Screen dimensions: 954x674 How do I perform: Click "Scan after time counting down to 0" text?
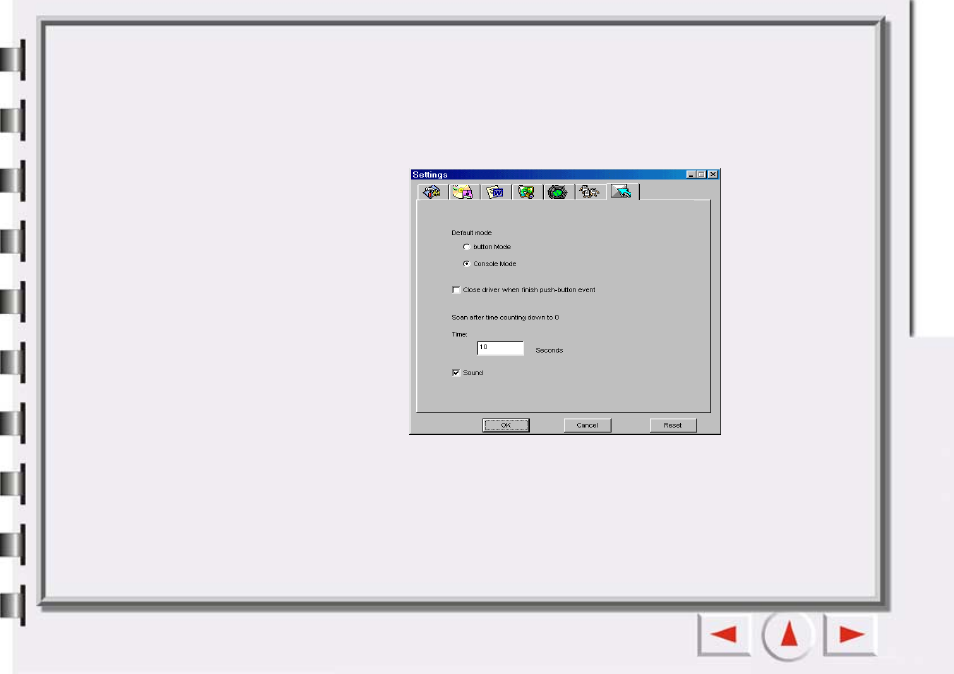coord(505,318)
